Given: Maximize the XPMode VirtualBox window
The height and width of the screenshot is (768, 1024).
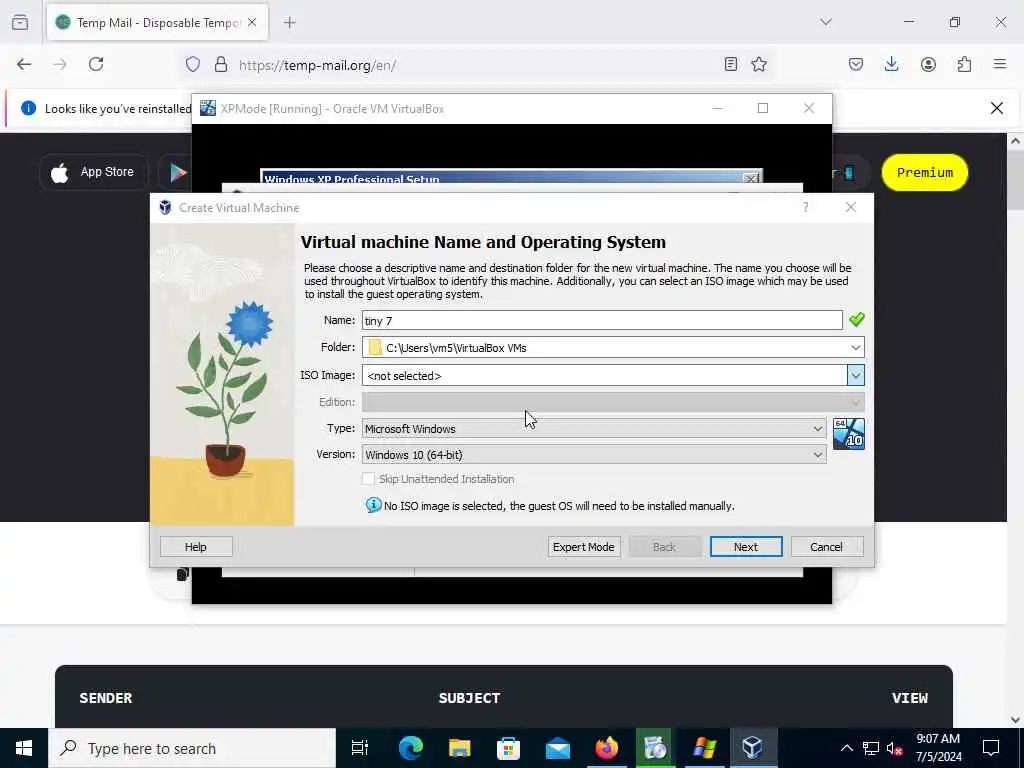Looking at the screenshot, I should tap(763, 108).
